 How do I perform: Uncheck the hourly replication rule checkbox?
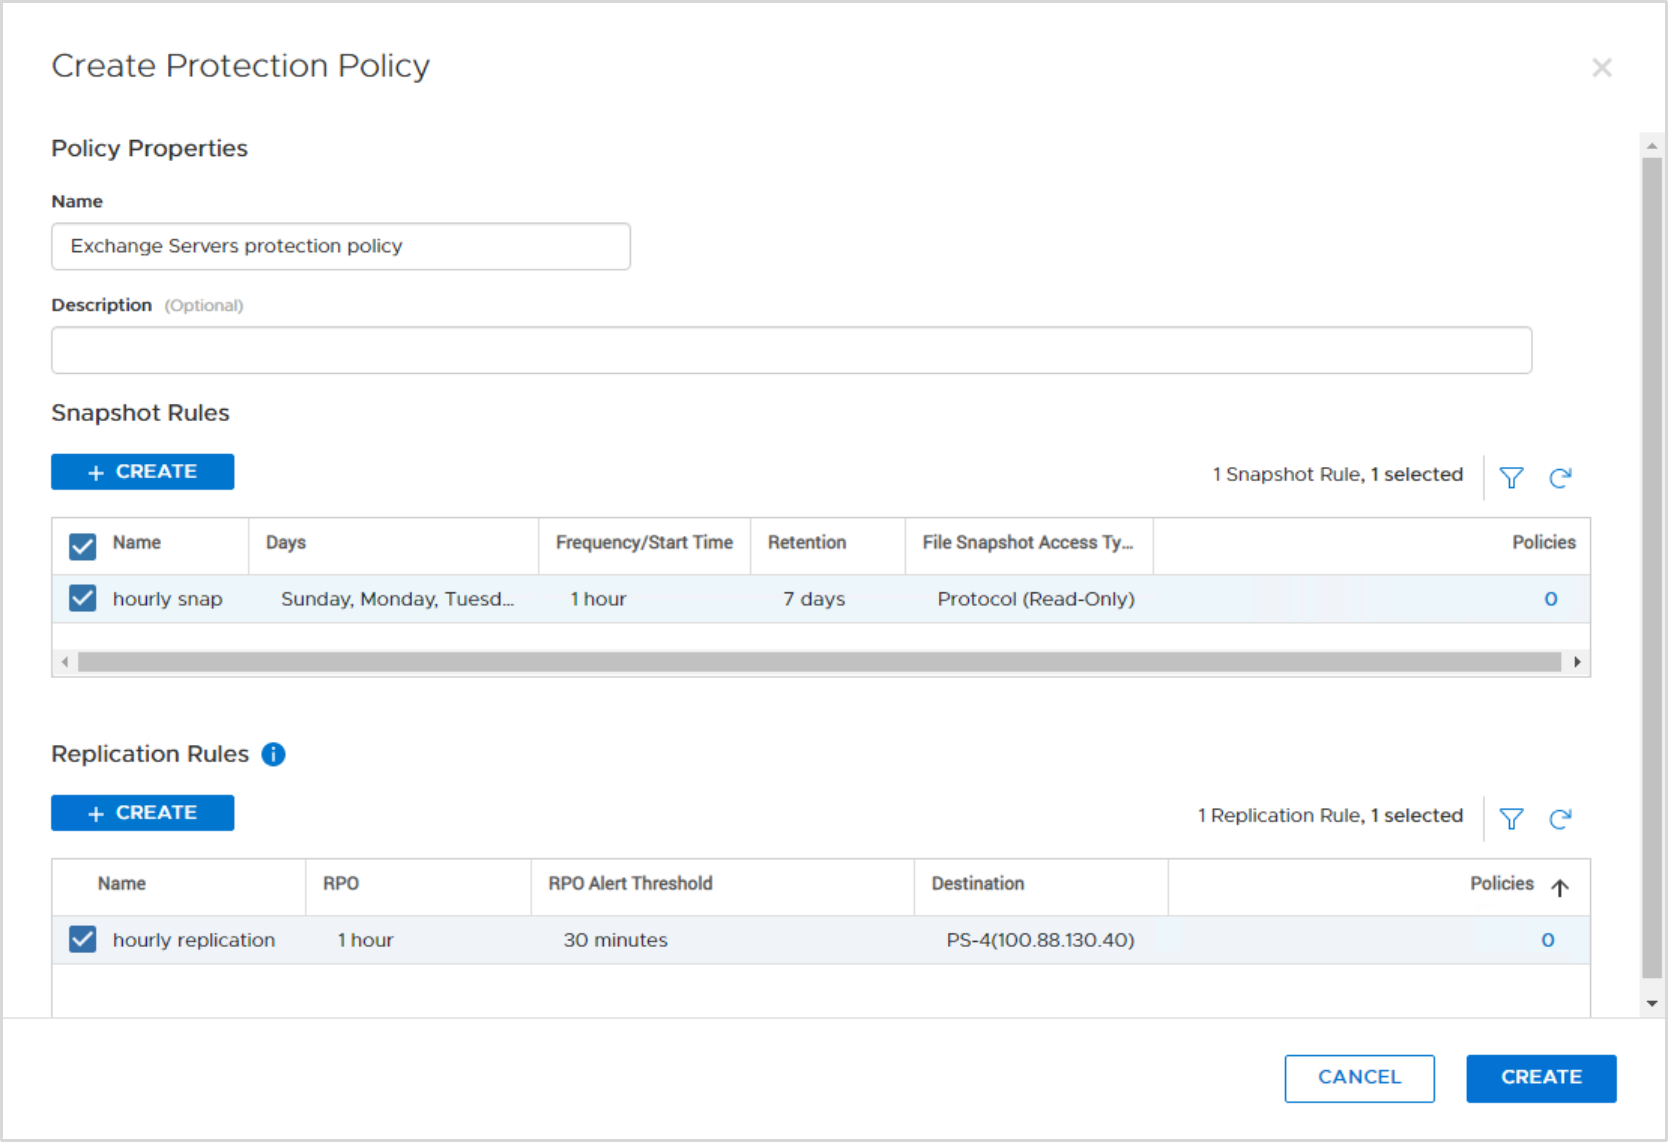coord(82,939)
